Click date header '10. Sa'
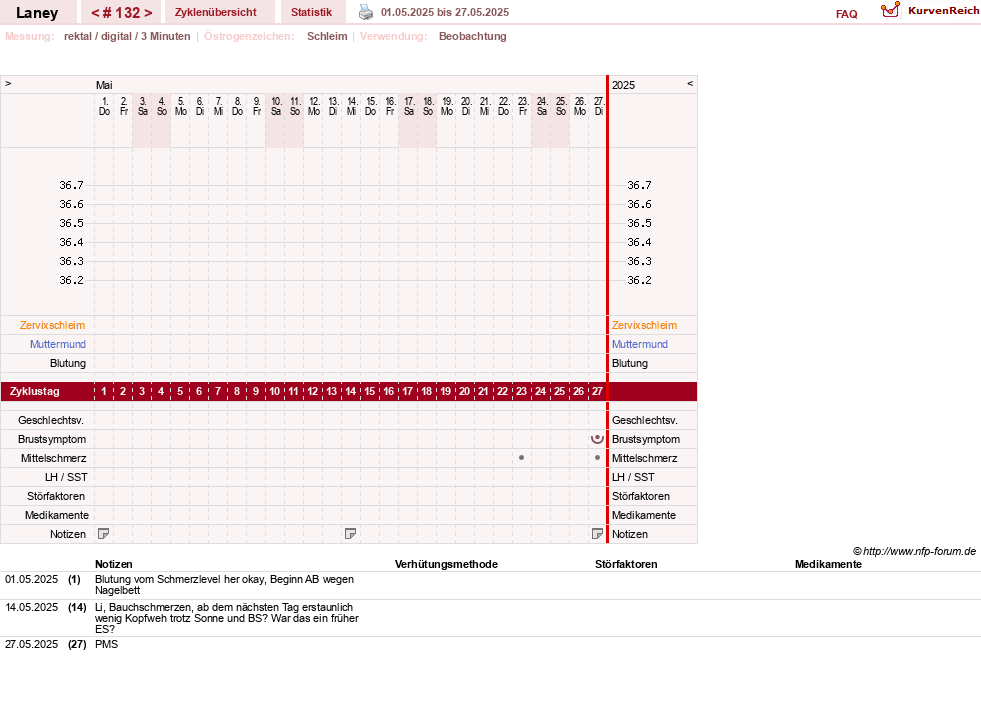This screenshot has width=981, height=706. pyautogui.click(x=275, y=106)
